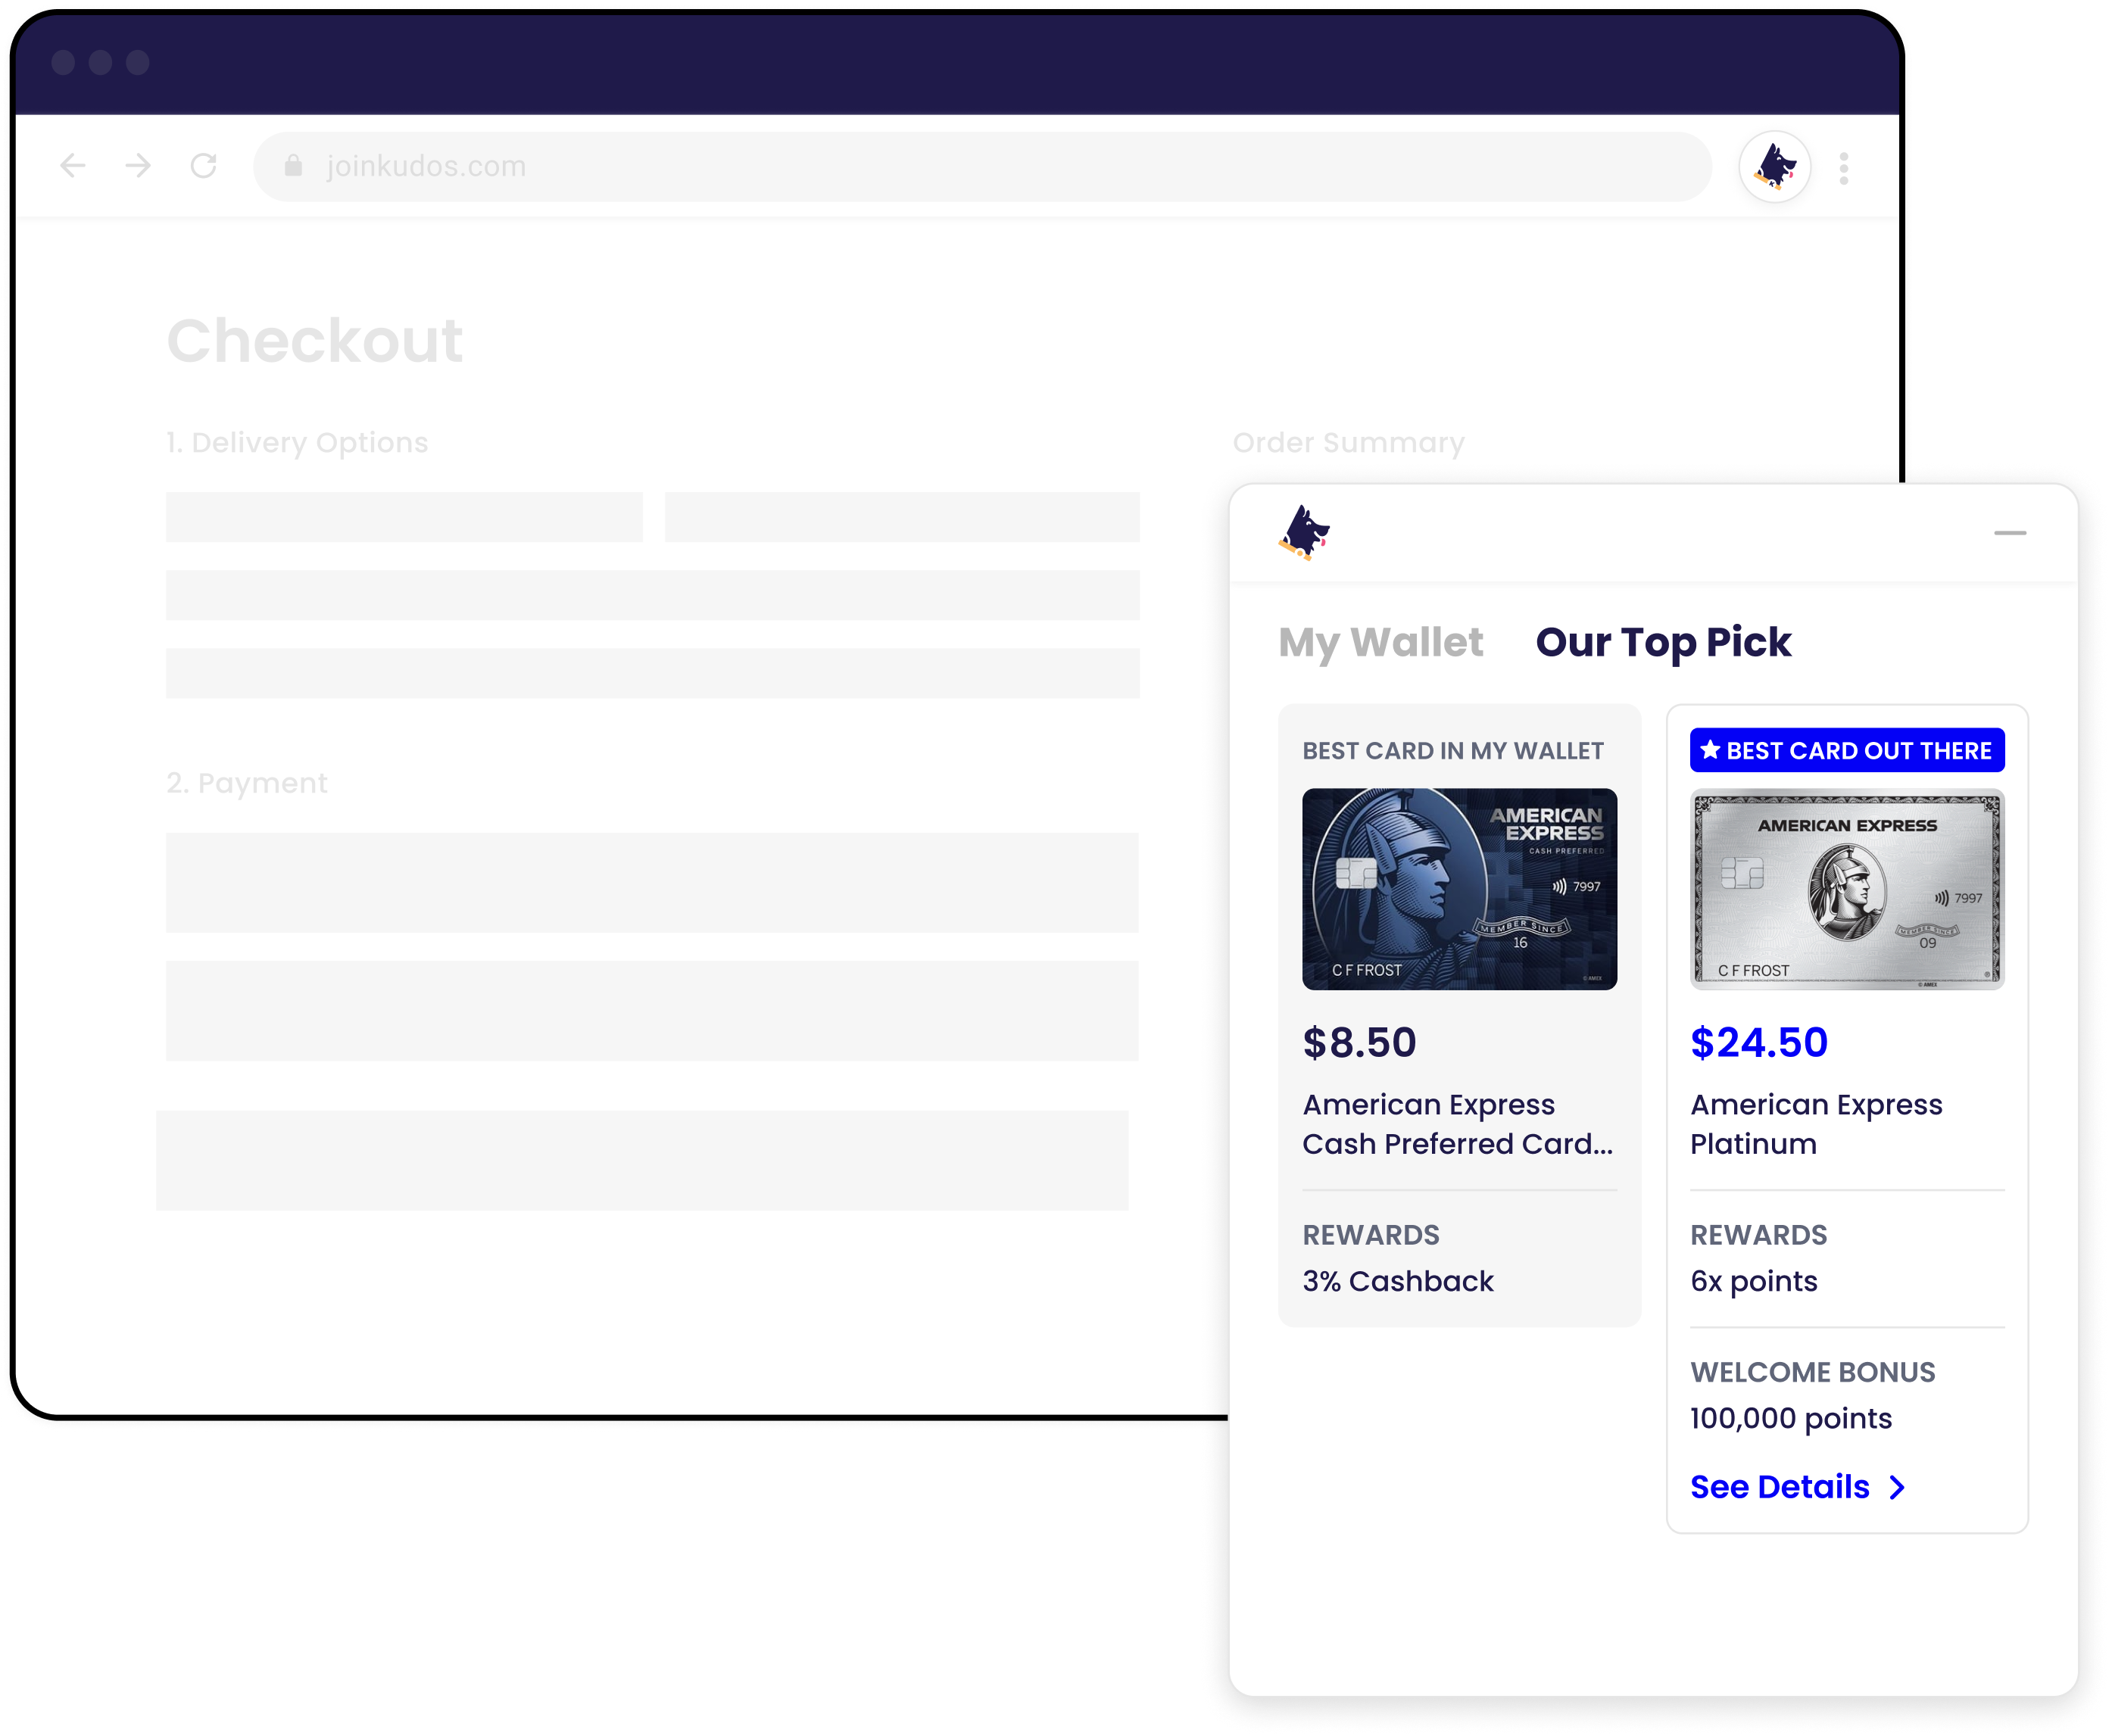Open the See Details link
This screenshot has height=1736, width=2112.
pyautogui.click(x=1779, y=1487)
